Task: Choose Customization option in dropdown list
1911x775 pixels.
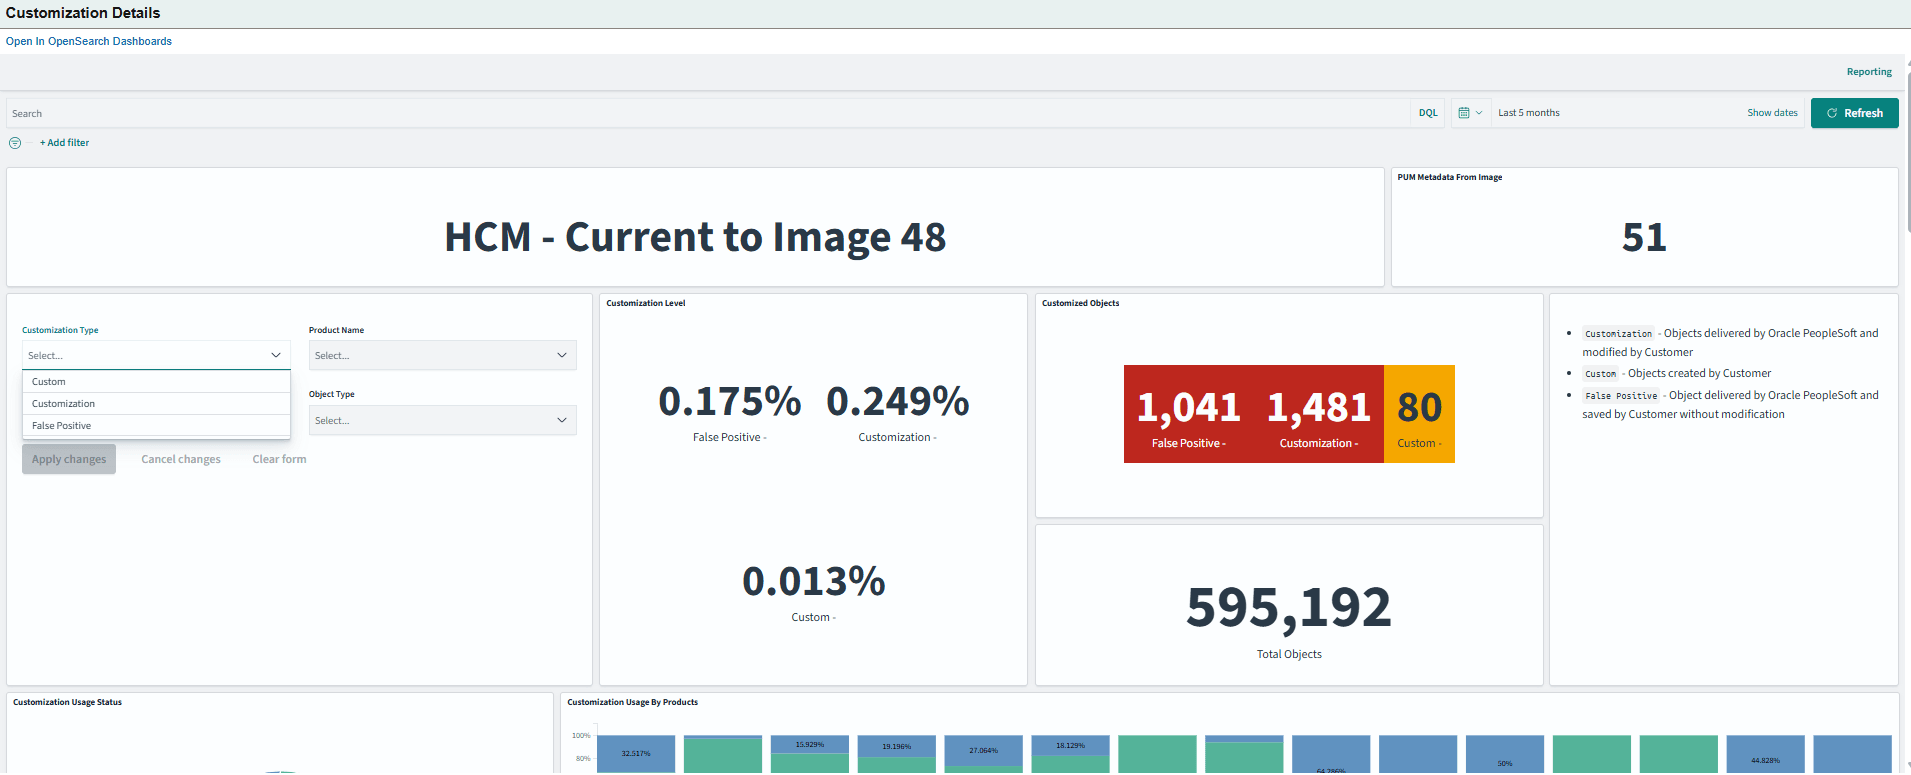Action: pos(156,404)
